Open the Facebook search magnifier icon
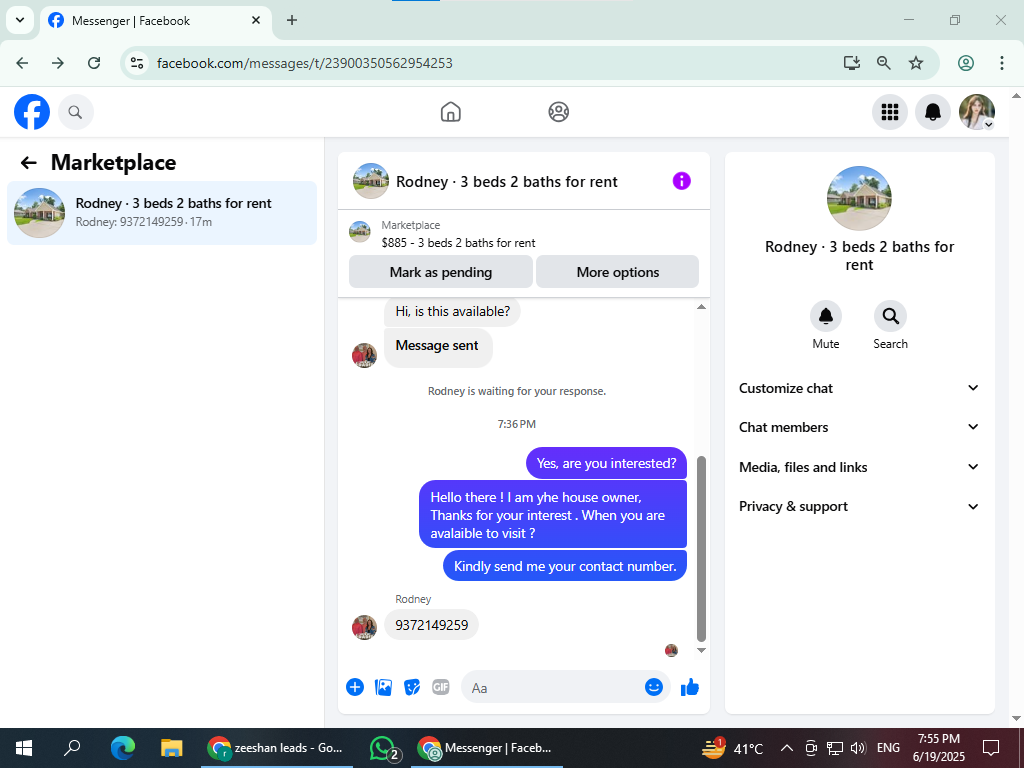This screenshot has height=768, width=1024. [x=76, y=112]
